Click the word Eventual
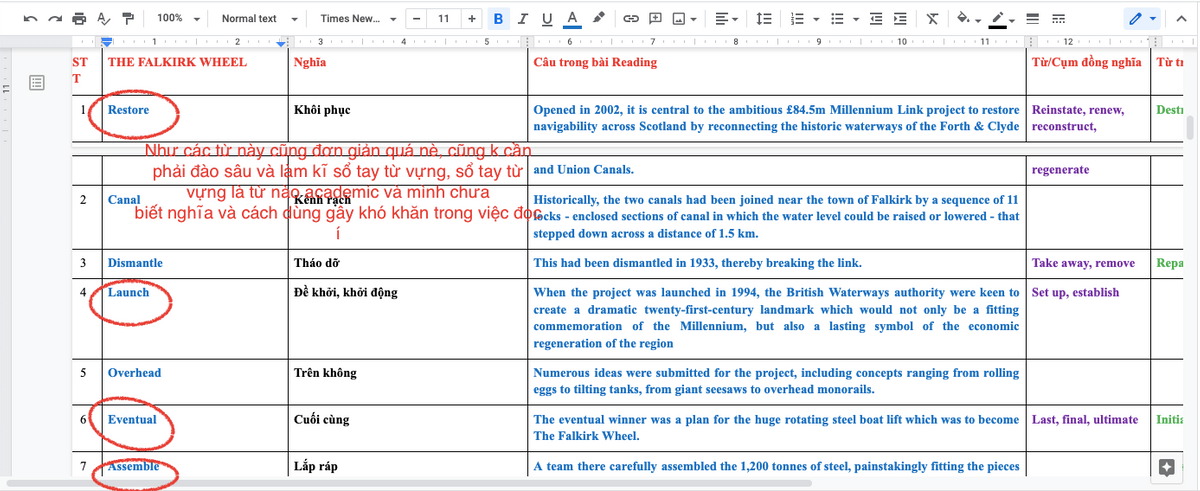The width and height of the screenshot is (1200, 491). click(132, 419)
